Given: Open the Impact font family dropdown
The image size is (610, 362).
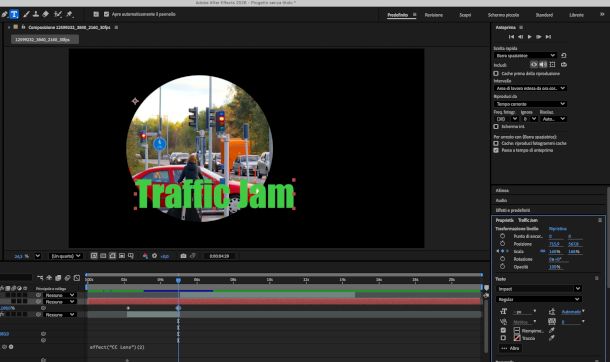Looking at the screenshot, I should (538, 289).
